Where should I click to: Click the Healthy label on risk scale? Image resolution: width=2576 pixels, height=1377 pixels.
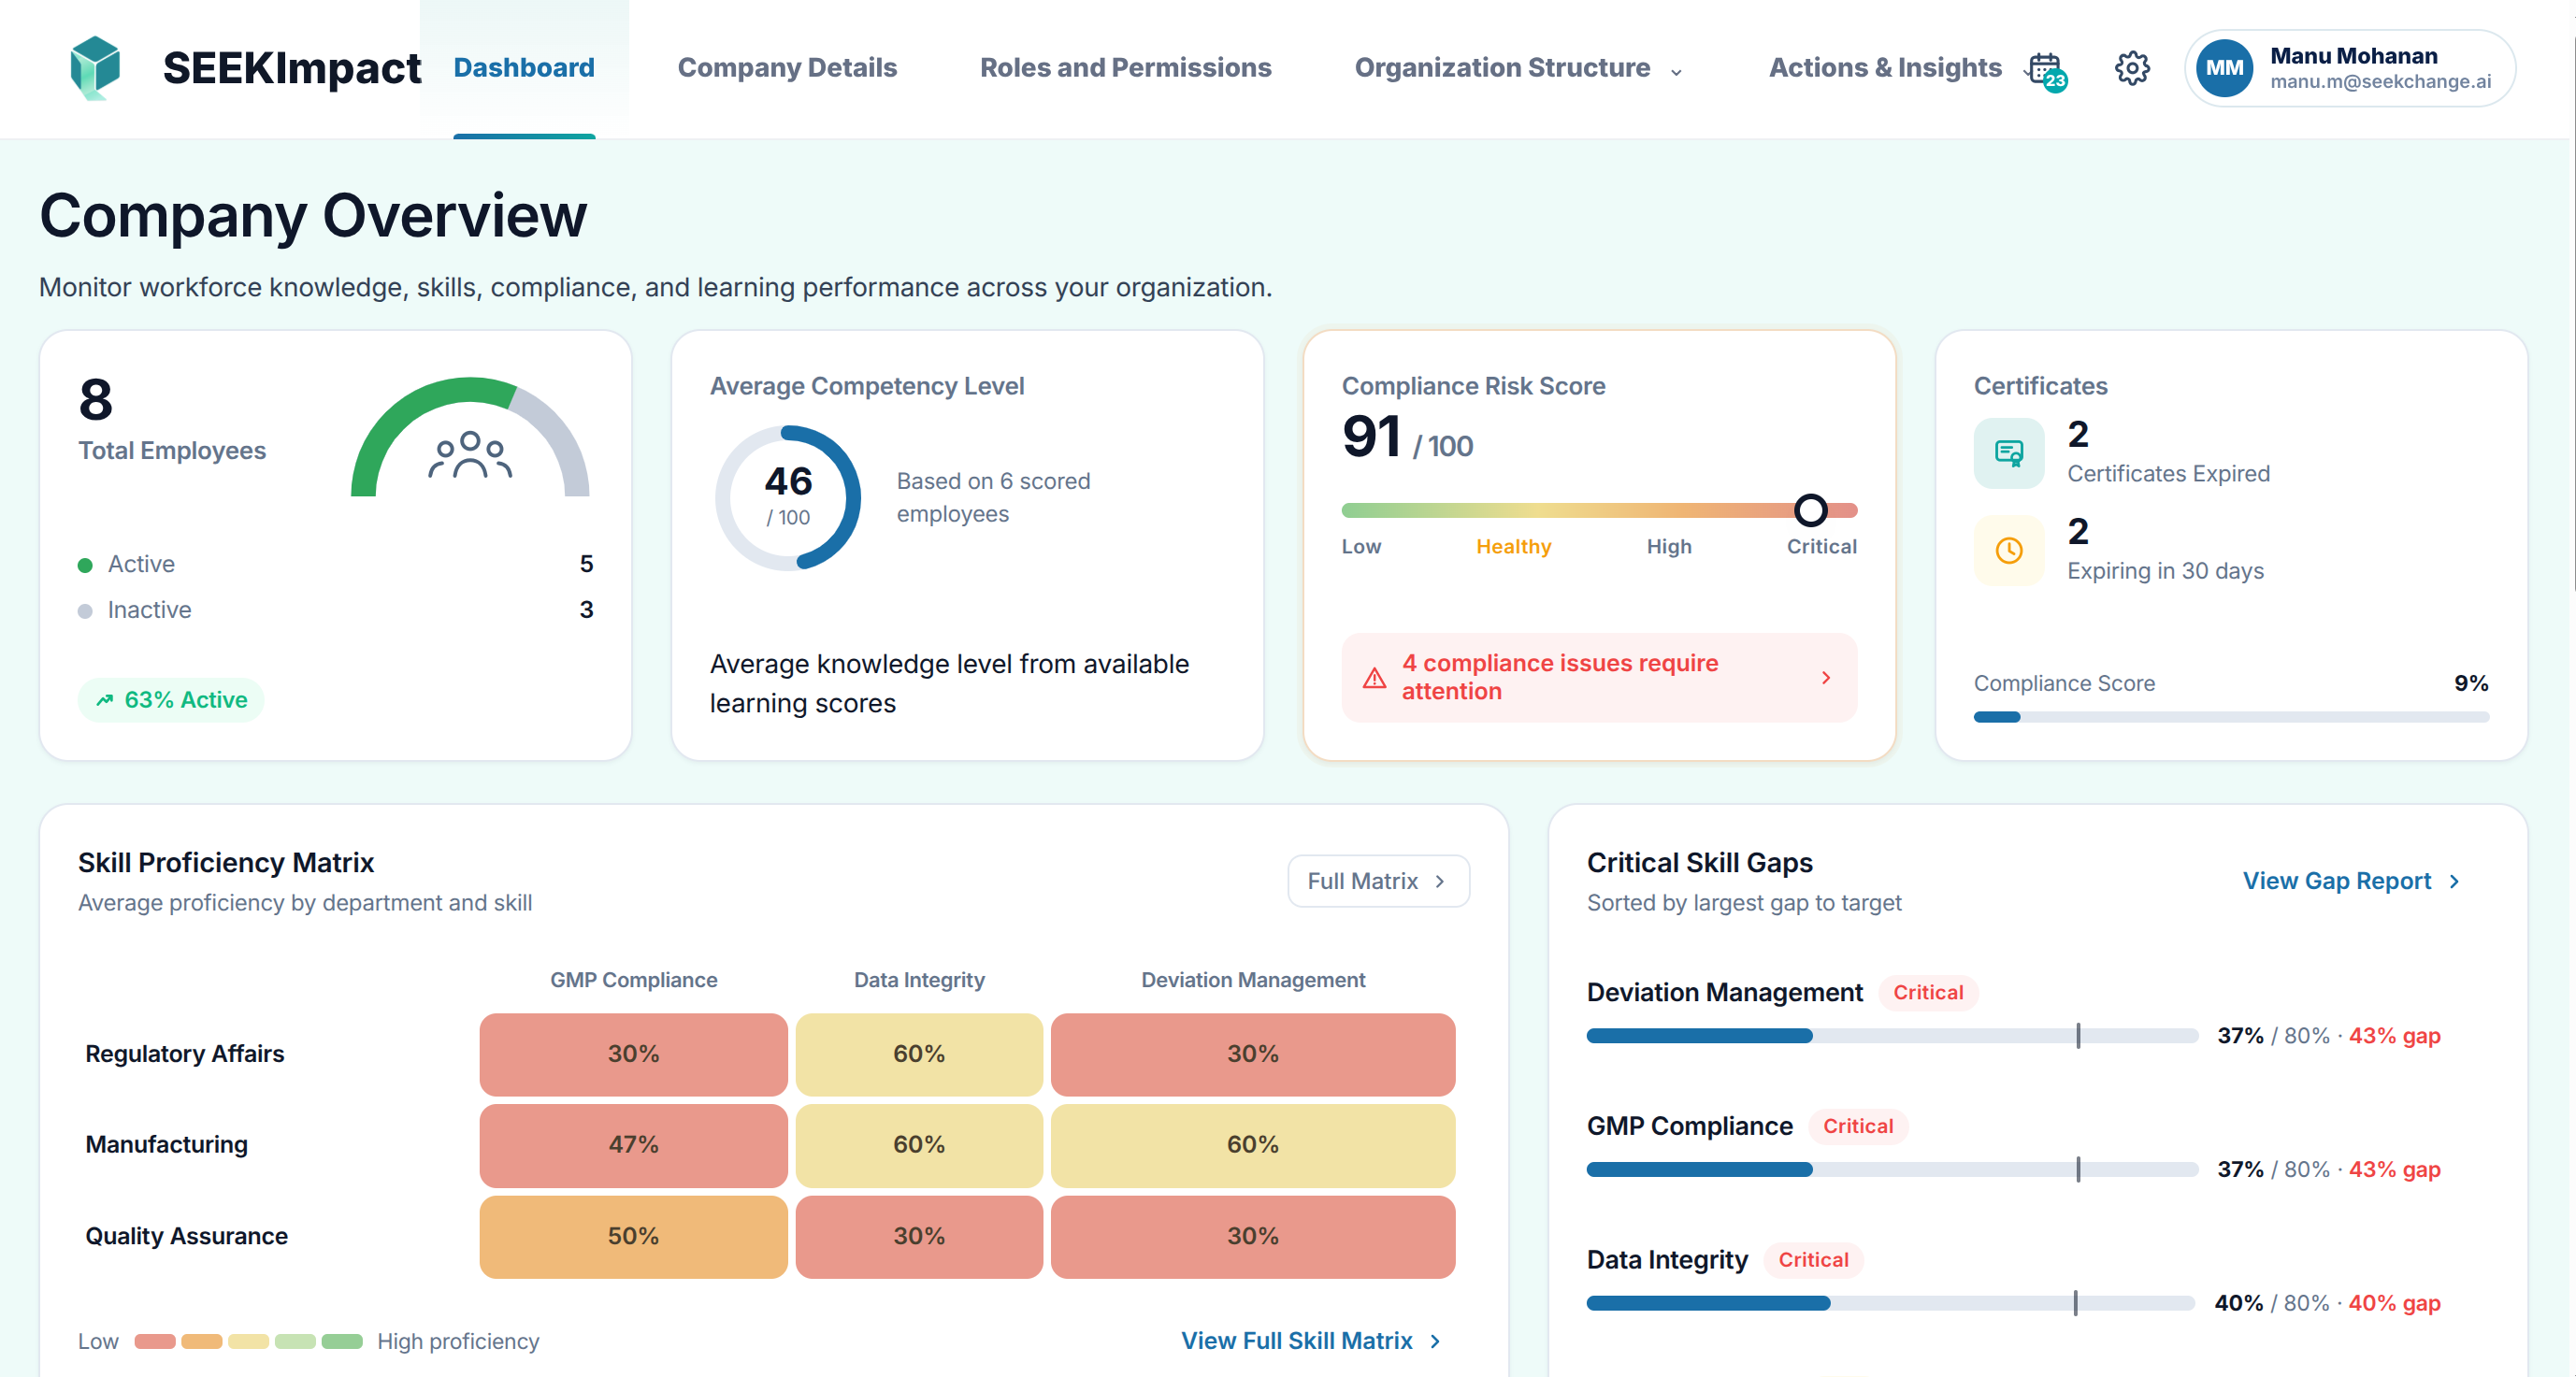click(x=1513, y=547)
